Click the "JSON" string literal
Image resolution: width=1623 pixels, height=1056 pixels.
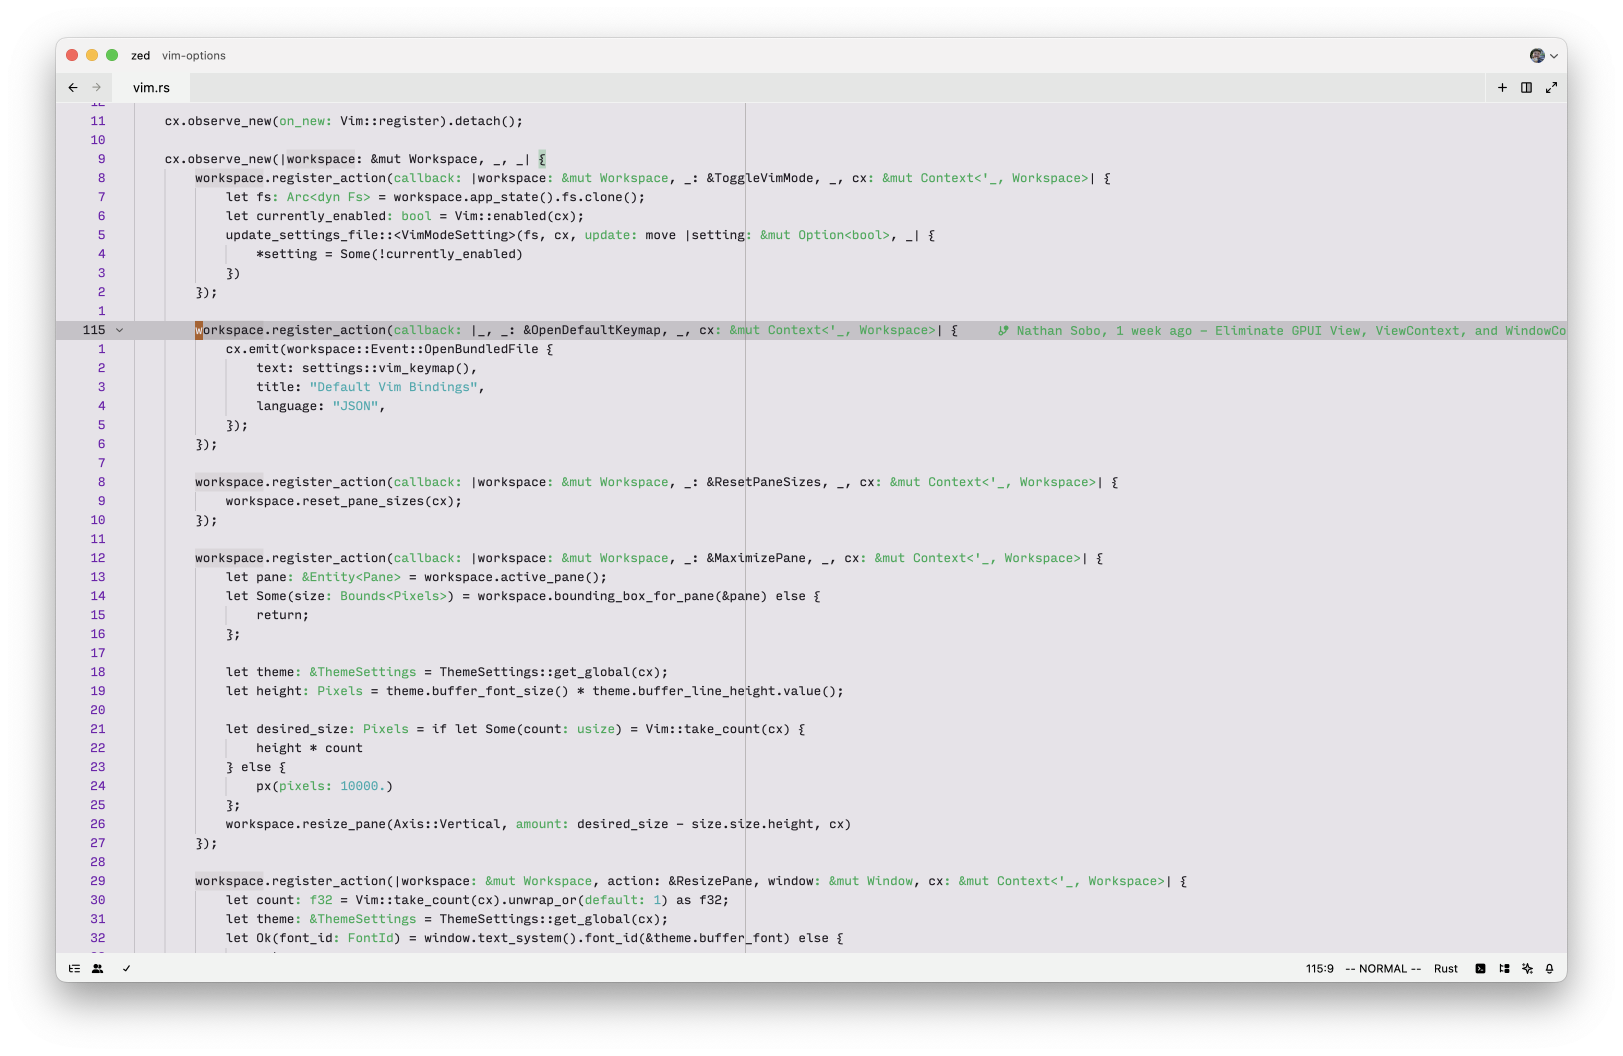pos(355,406)
